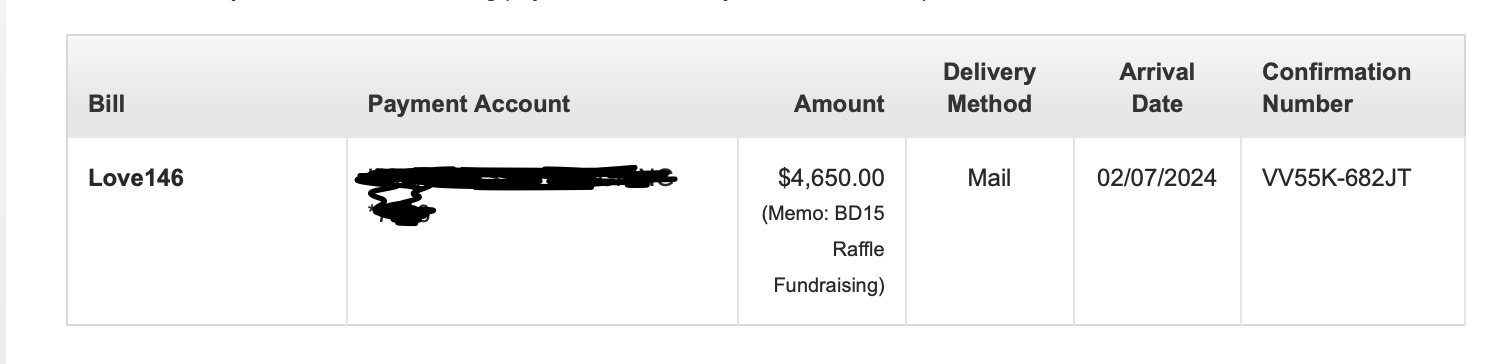Viewport: 1508px width, 364px height.
Task: Click empty space beneath the Mail value
Action: pos(989,260)
